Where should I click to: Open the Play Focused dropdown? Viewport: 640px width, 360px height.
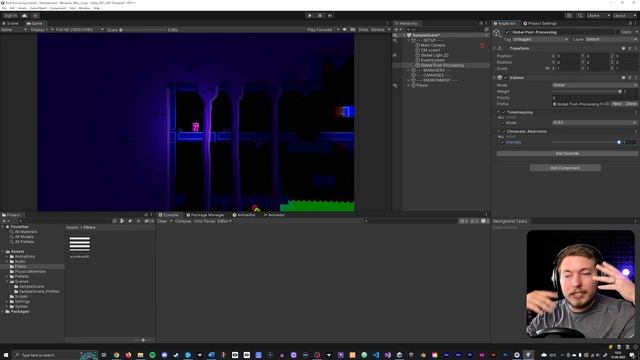pos(323,30)
